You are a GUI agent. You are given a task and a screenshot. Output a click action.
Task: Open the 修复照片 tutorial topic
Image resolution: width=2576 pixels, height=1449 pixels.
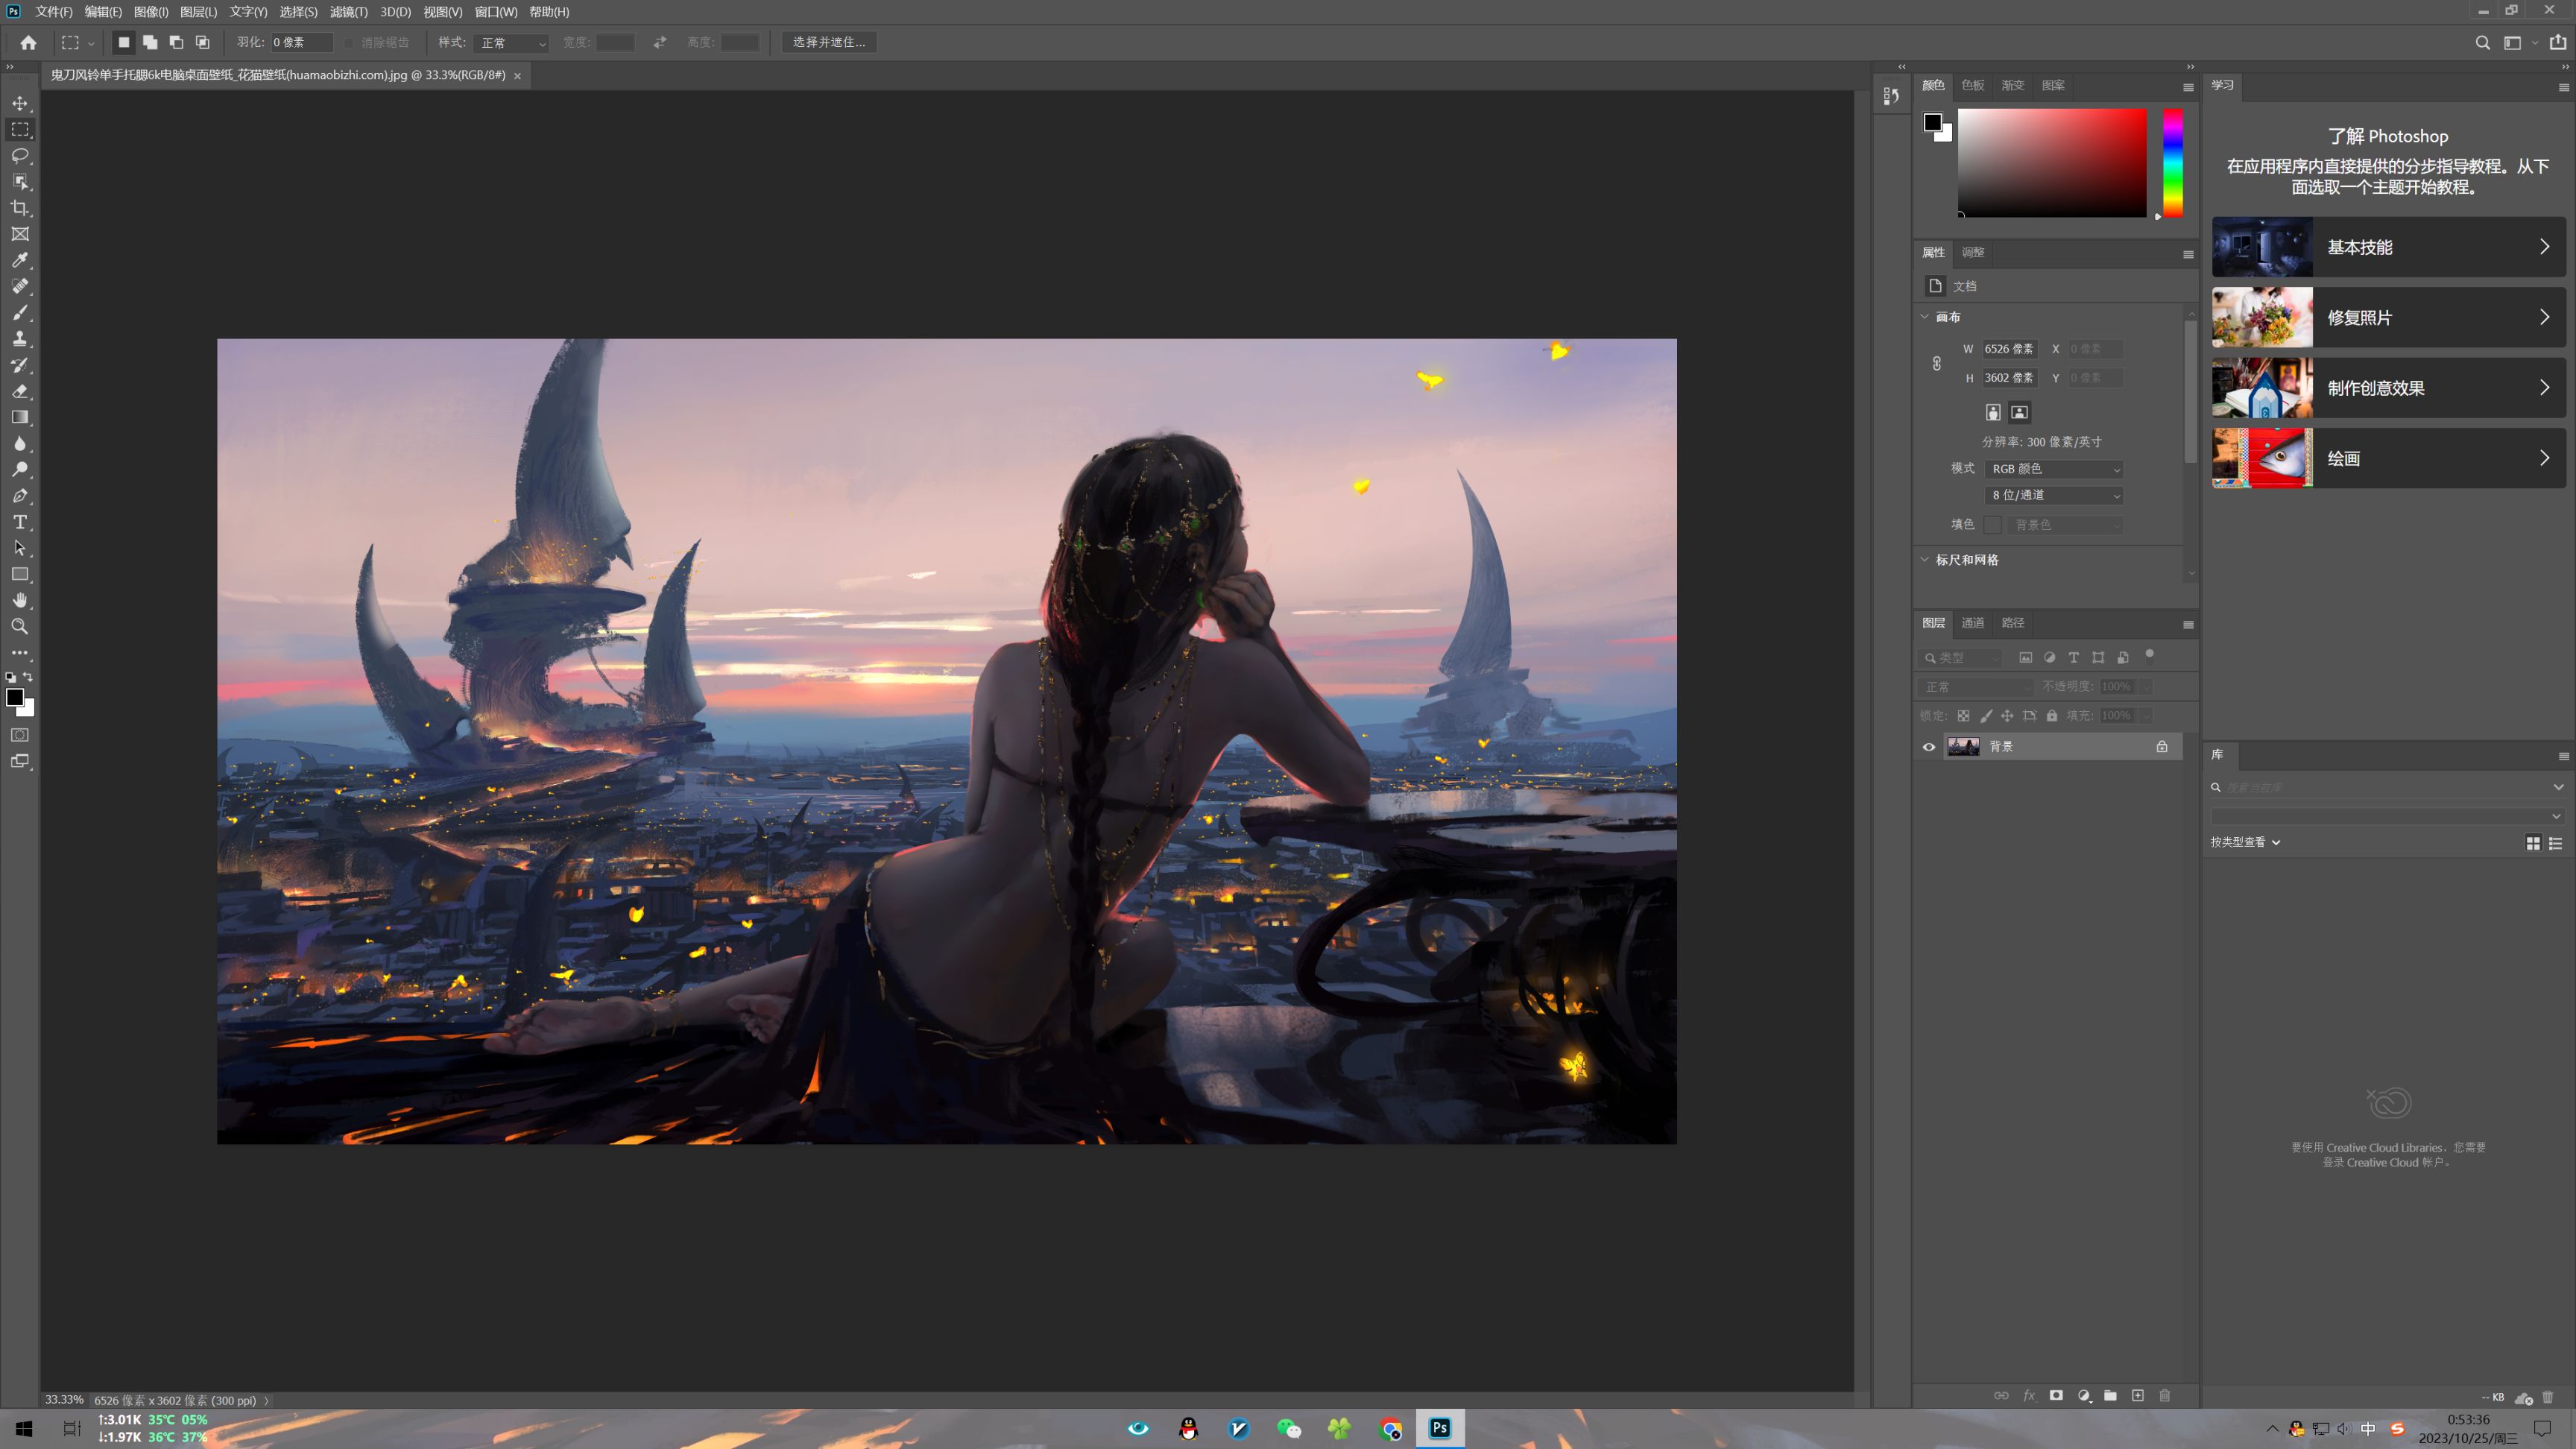(2388, 318)
